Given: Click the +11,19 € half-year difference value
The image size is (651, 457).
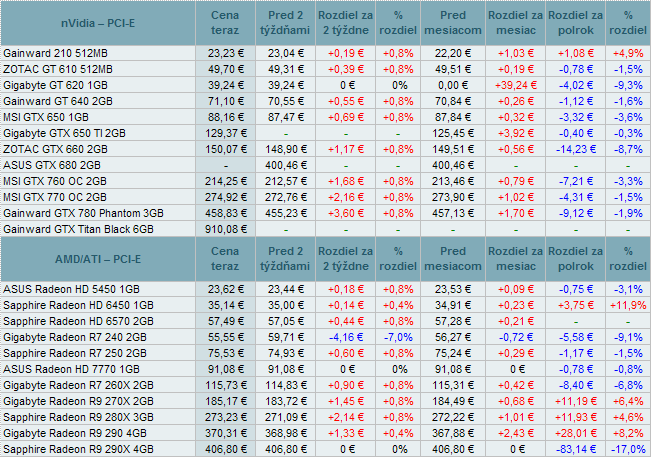Looking at the screenshot, I should tap(576, 401).
